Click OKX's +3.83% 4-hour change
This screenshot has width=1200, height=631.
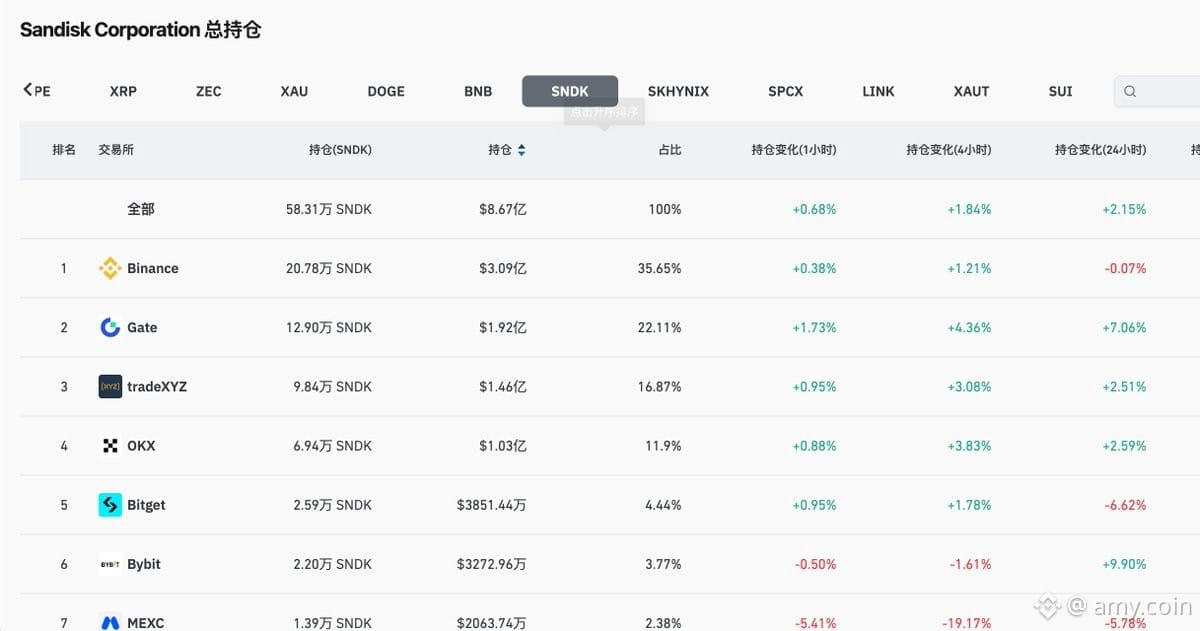tap(969, 445)
